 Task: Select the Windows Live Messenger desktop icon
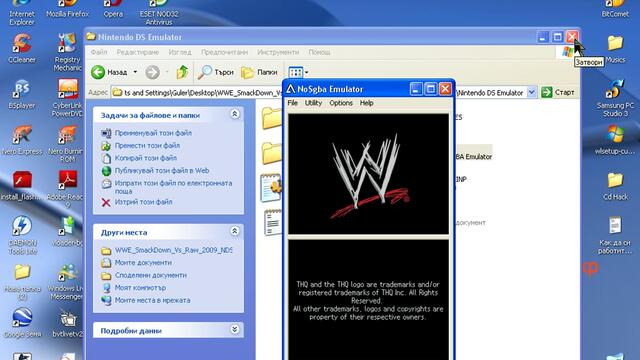[67, 282]
